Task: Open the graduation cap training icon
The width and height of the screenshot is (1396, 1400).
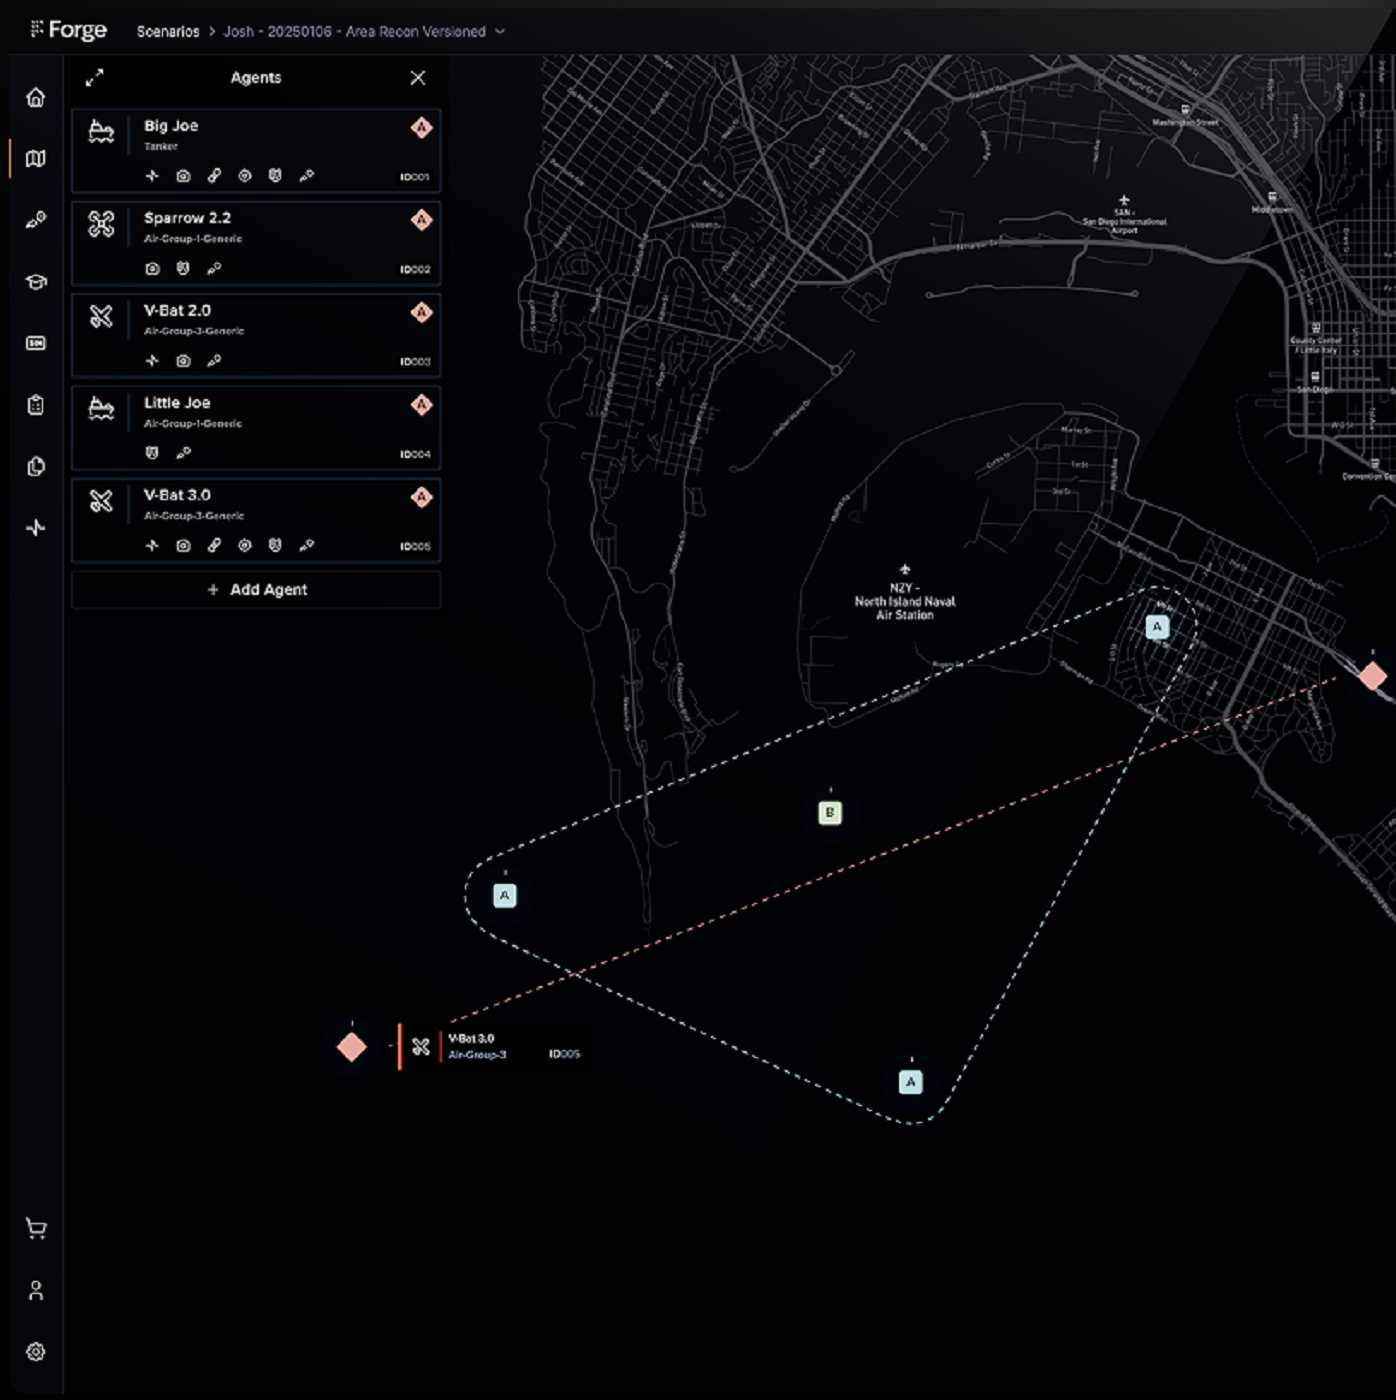Action: tap(36, 282)
